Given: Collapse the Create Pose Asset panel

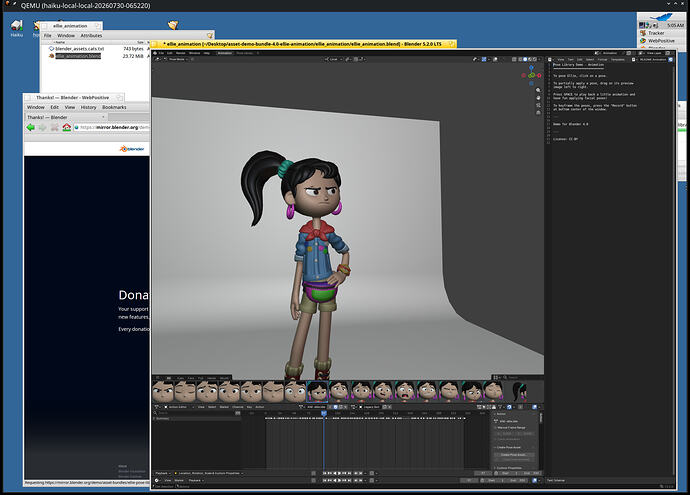Looking at the screenshot, I should [508, 447].
